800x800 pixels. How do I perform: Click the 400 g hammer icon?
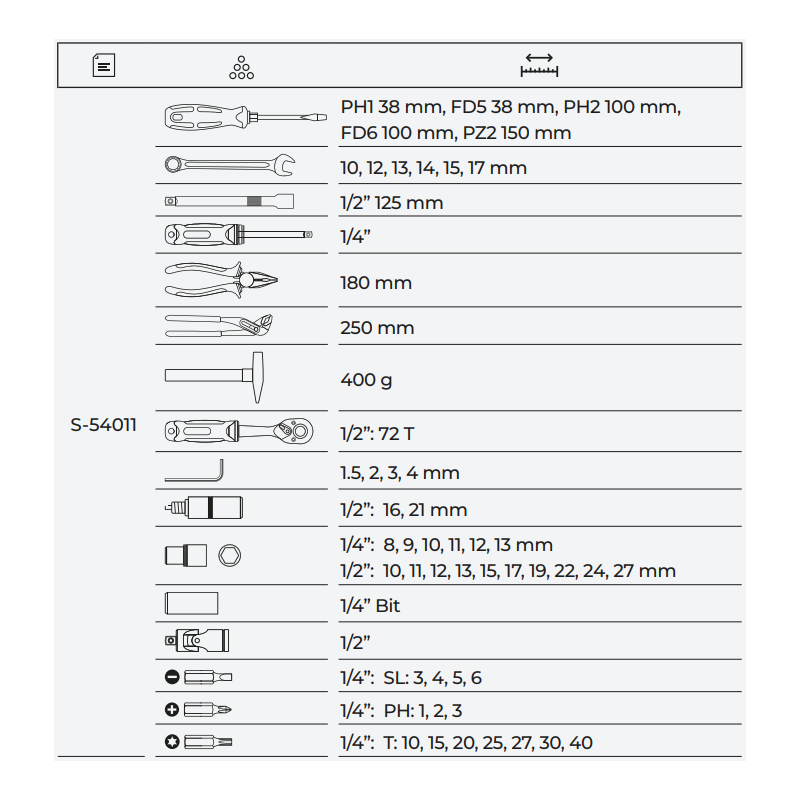[214, 379]
